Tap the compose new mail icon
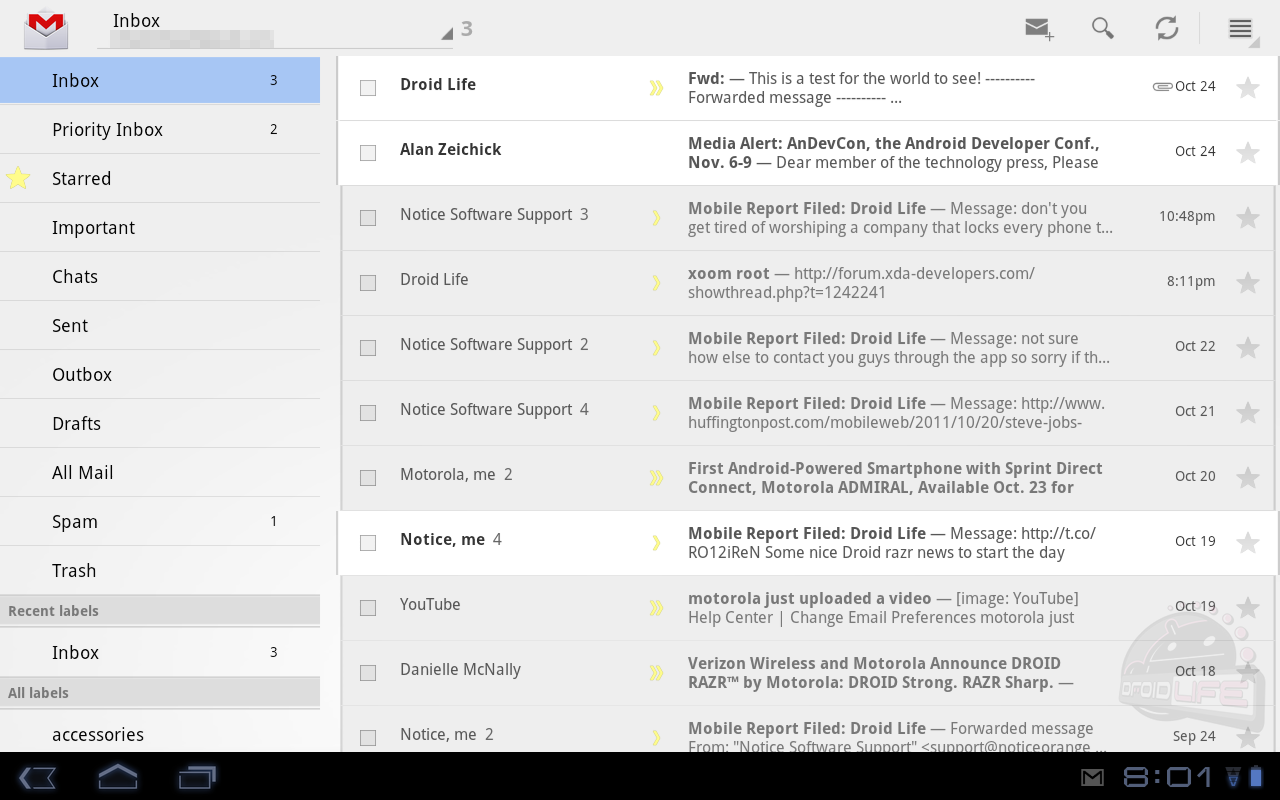 click(1039, 28)
